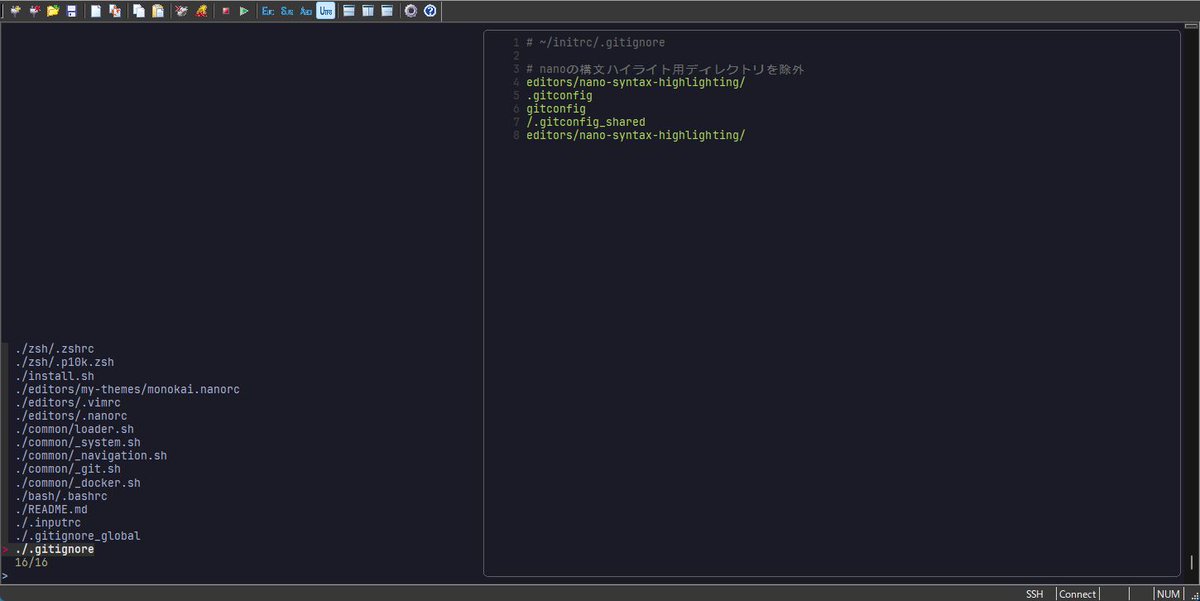Click the 16/16 match counter
Screen dimensions: 1200x601
31,563
